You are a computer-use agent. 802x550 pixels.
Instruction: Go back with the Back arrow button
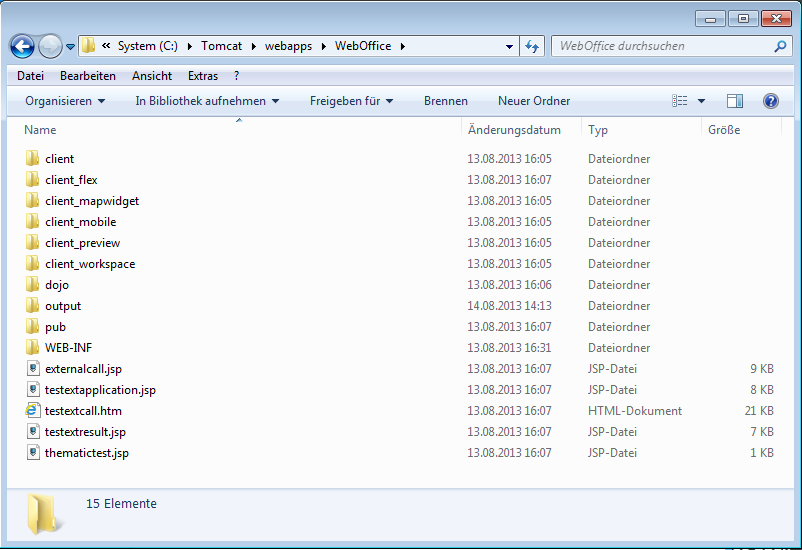(x=22, y=47)
